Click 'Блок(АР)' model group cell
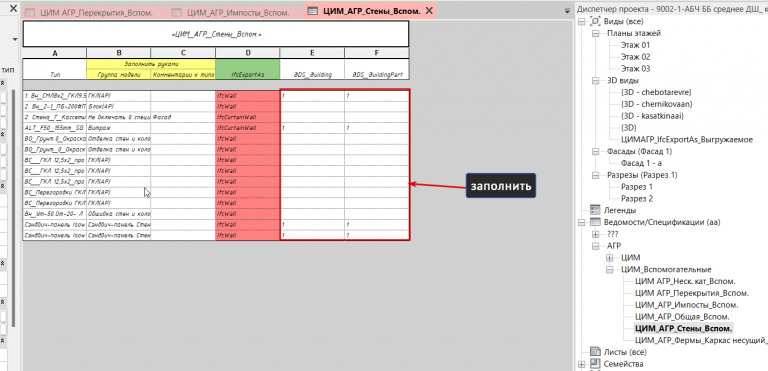This screenshot has height=371, width=768. [x=119, y=106]
